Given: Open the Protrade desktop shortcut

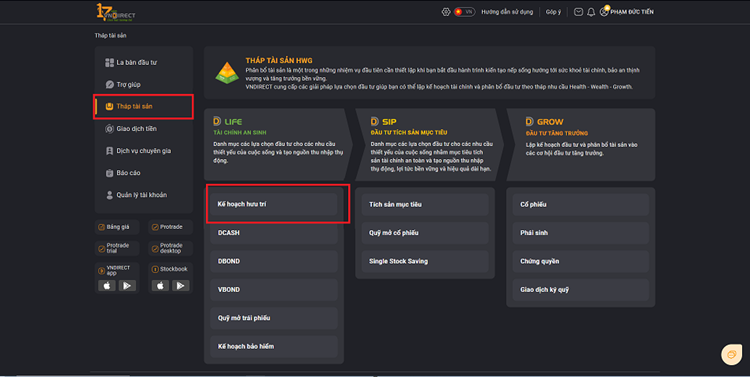Looking at the screenshot, I should [x=170, y=248].
